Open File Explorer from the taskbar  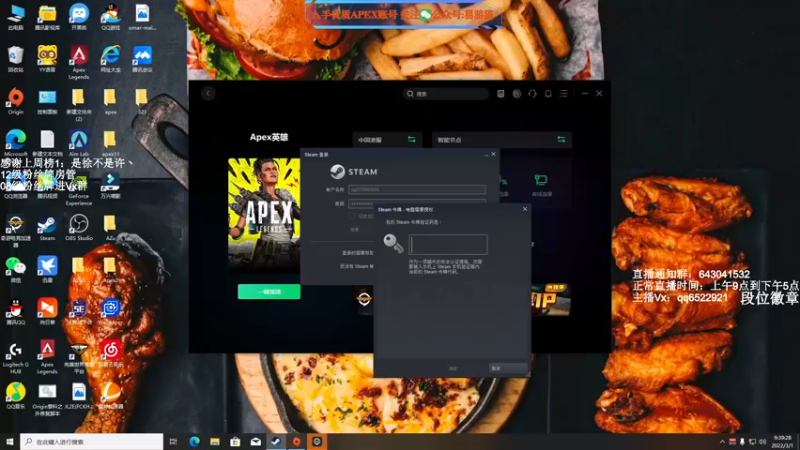(x=215, y=441)
